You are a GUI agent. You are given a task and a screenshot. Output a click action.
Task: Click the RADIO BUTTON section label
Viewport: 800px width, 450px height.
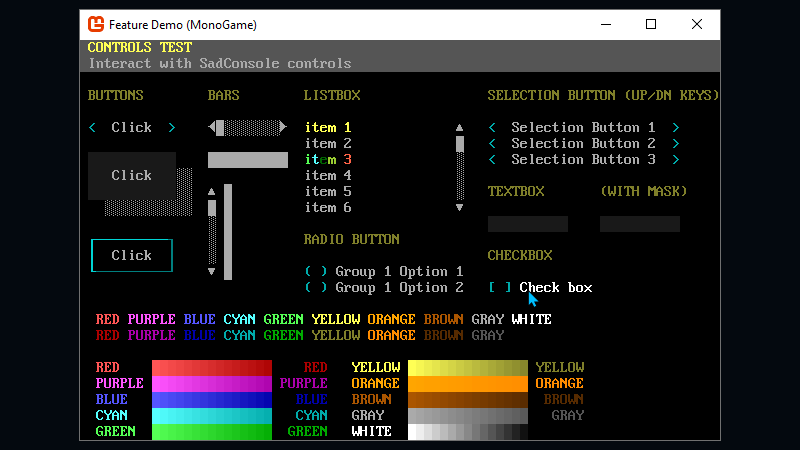coord(352,239)
